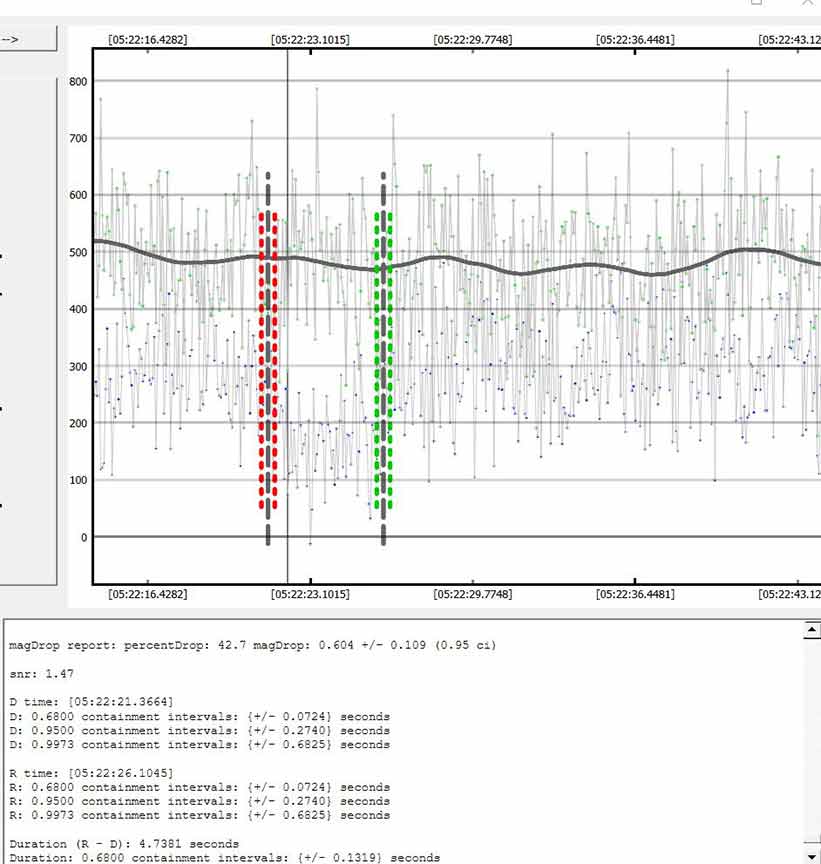Click the report scrollbar up arrow
The image size is (821, 864).
(x=812, y=629)
